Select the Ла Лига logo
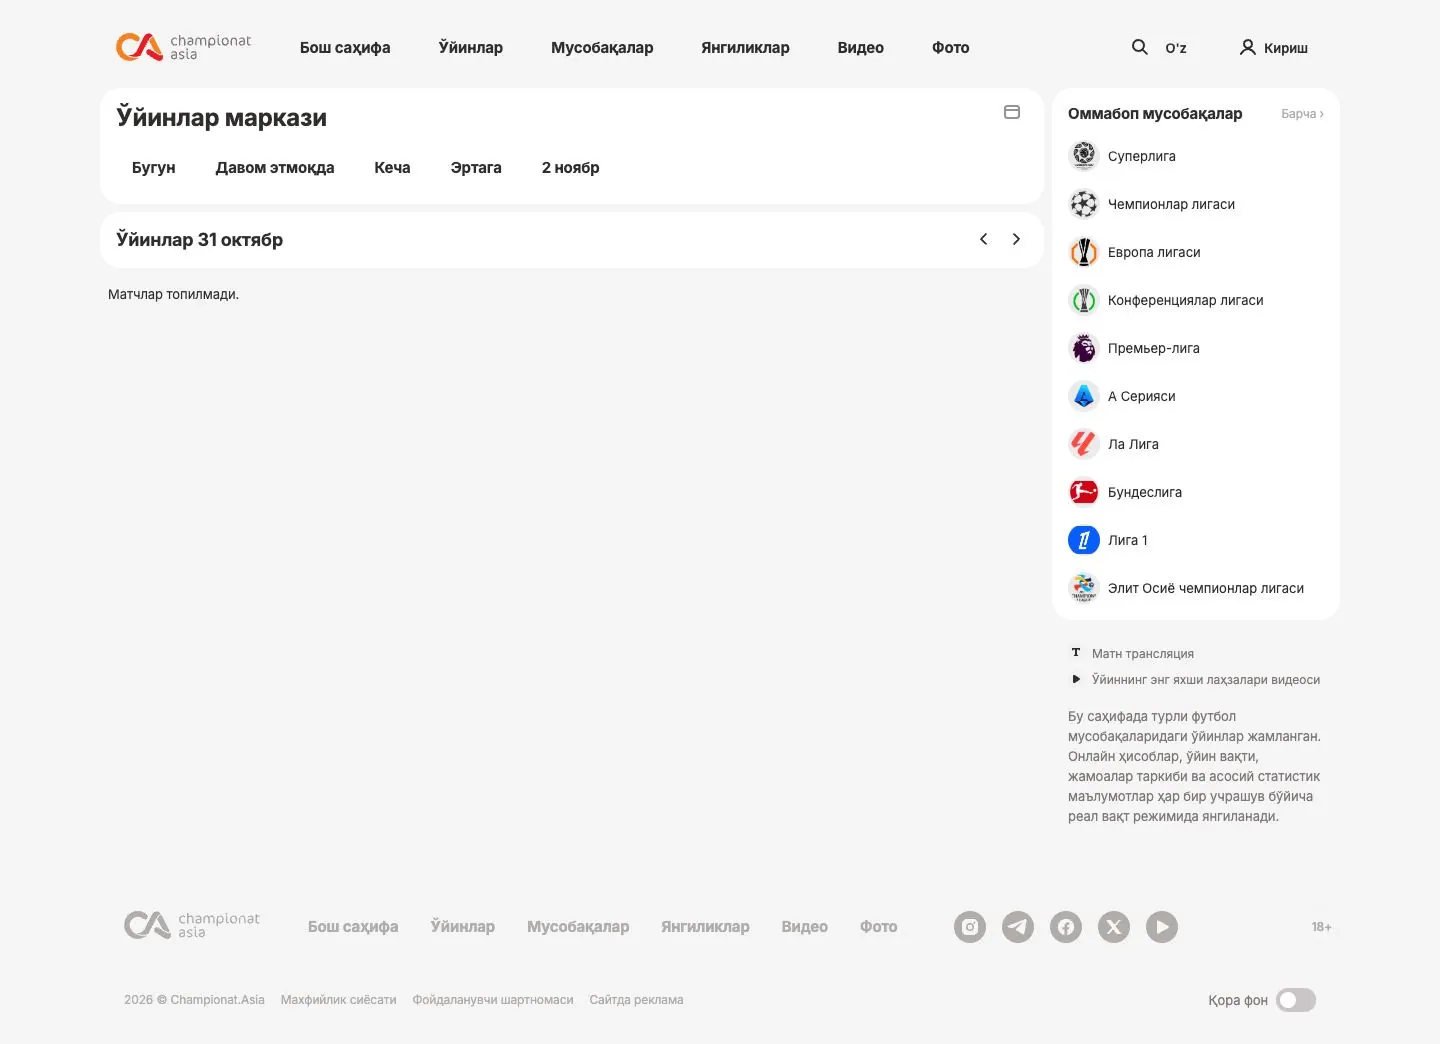The image size is (1440, 1044). 1084,444
